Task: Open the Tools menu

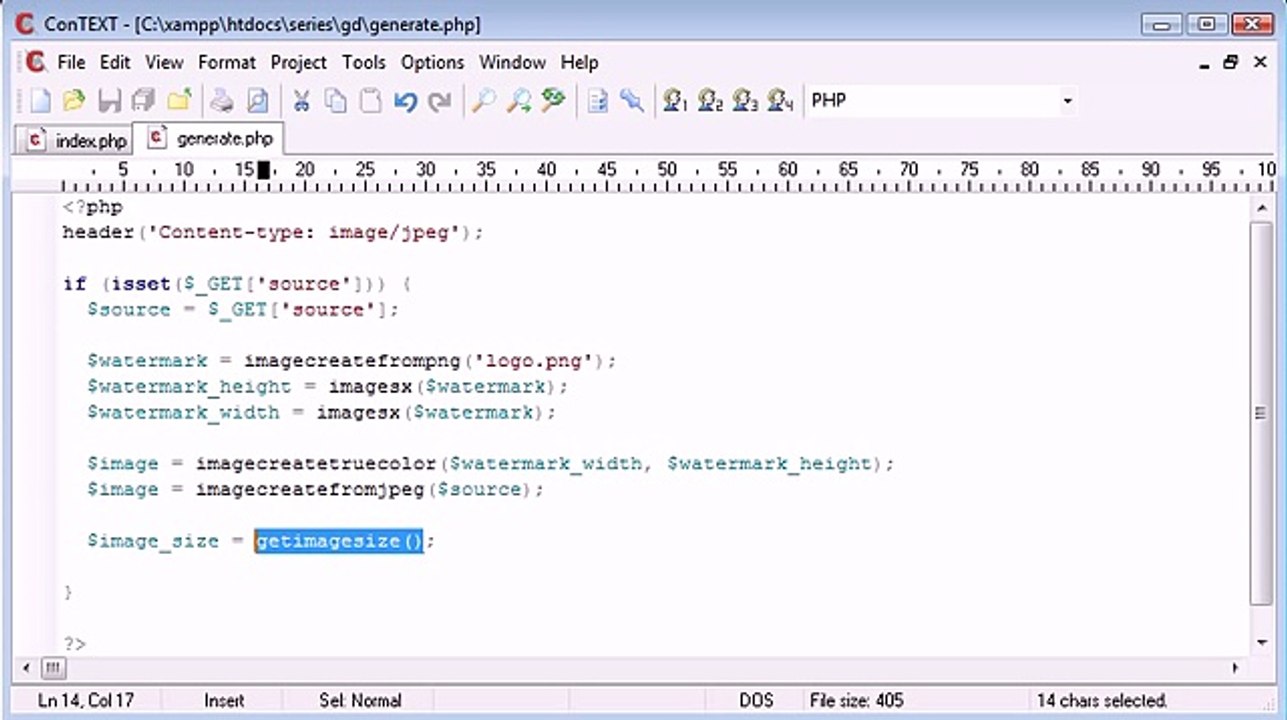Action: (x=364, y=62)
